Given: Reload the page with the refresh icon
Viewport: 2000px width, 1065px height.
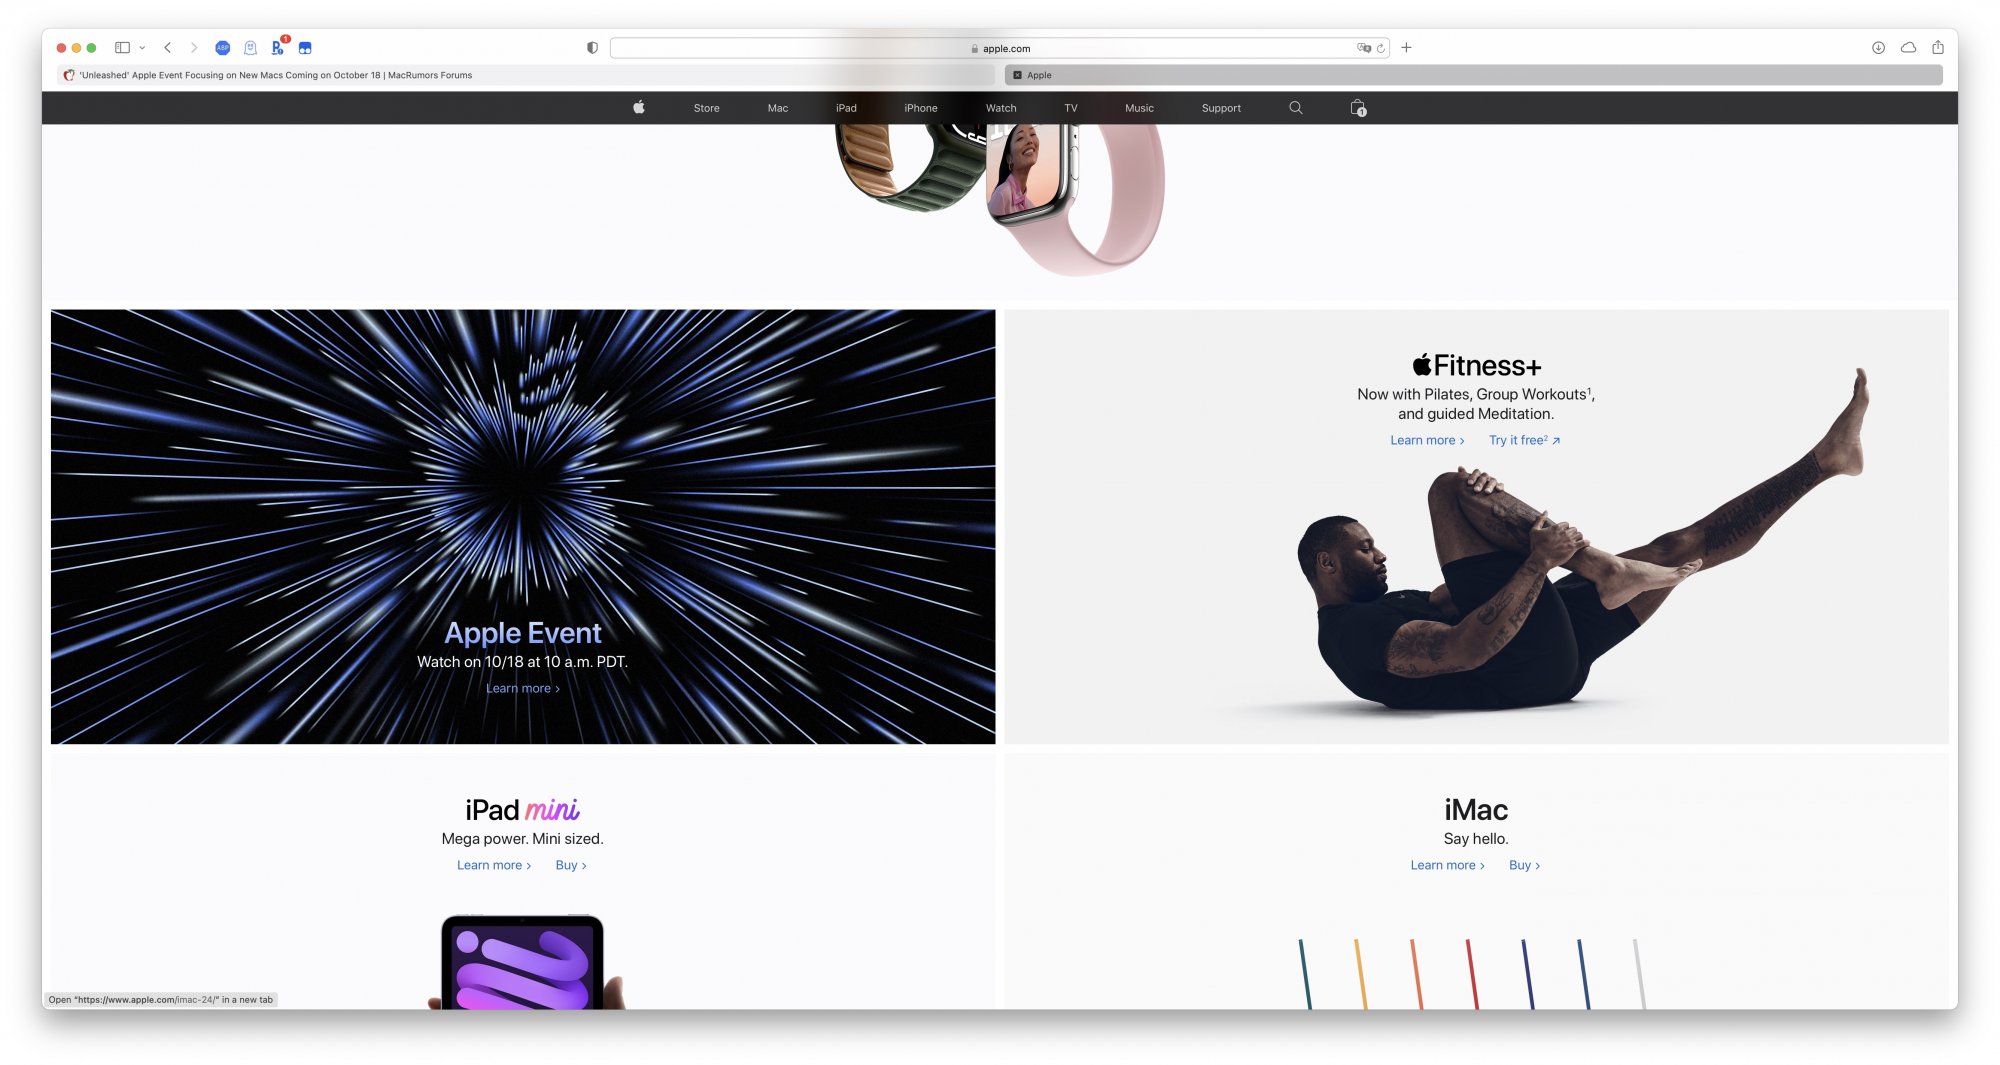Looking at the screenshot, I should coord(1380,48).
